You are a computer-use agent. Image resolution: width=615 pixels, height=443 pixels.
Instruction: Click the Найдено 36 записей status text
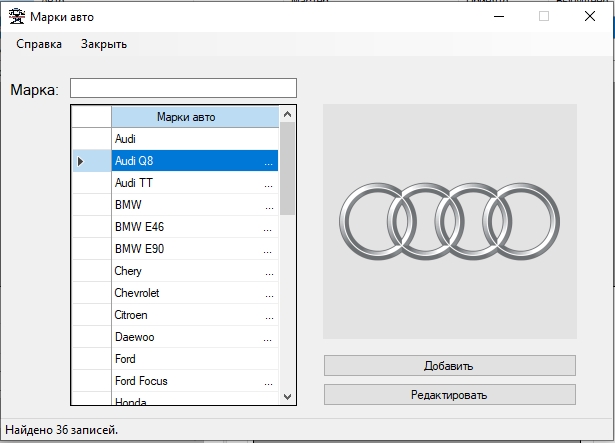coord(62,430)
